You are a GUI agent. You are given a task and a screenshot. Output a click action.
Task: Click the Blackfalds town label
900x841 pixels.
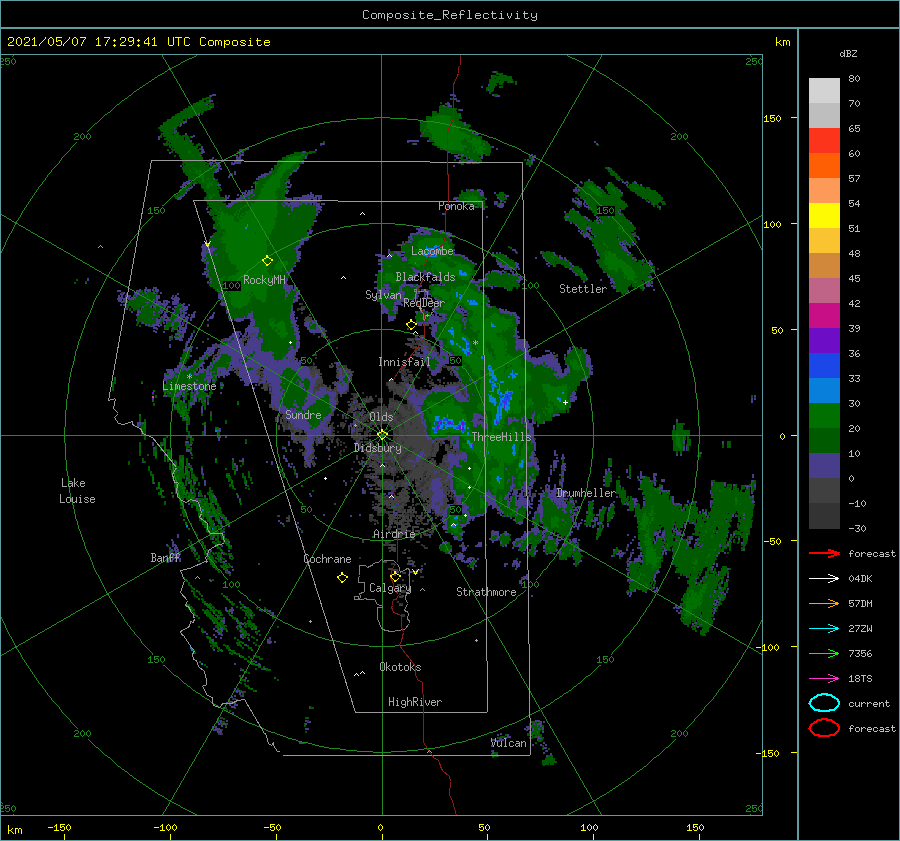425,277
